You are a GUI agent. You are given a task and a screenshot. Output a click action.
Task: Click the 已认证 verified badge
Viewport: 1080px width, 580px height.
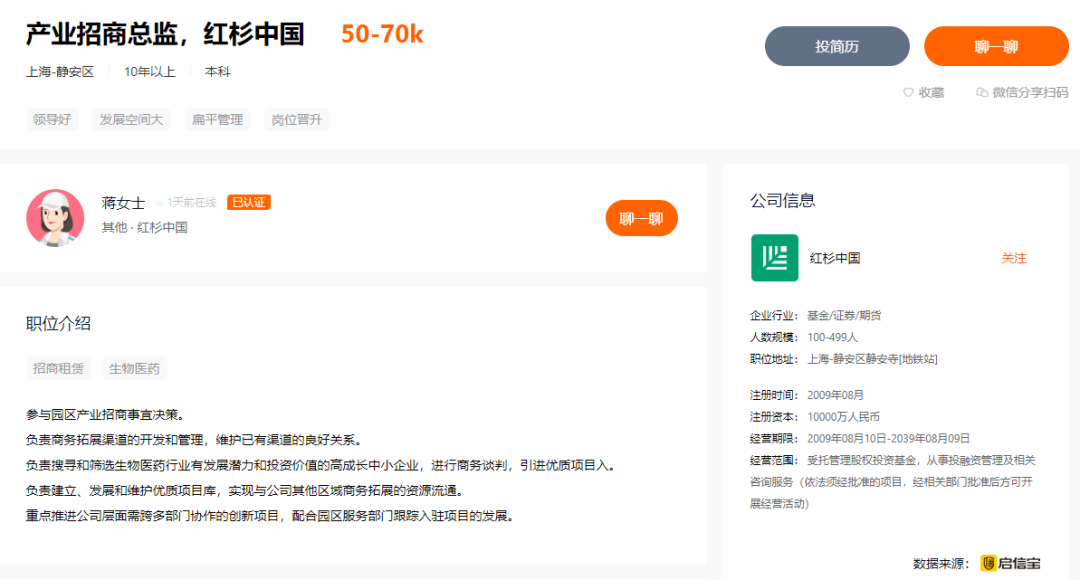(248, 201)
